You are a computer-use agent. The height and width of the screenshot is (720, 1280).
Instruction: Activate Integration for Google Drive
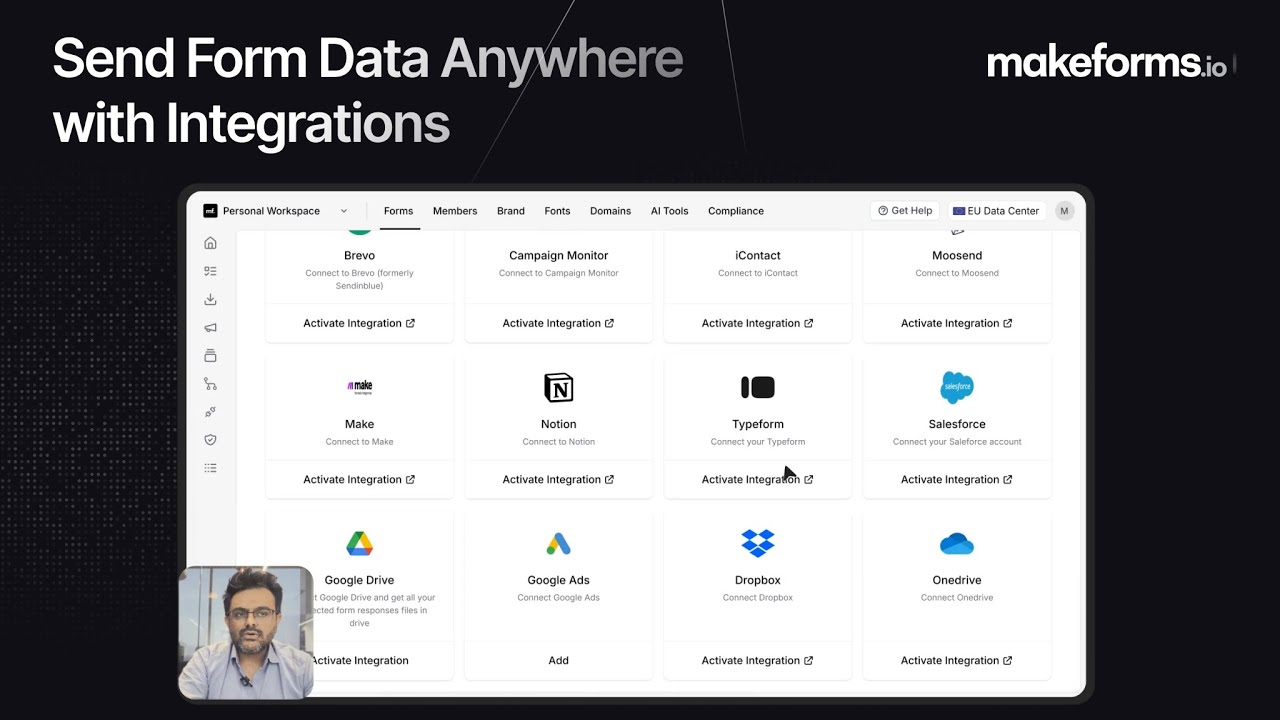click(x=360, y=660)
